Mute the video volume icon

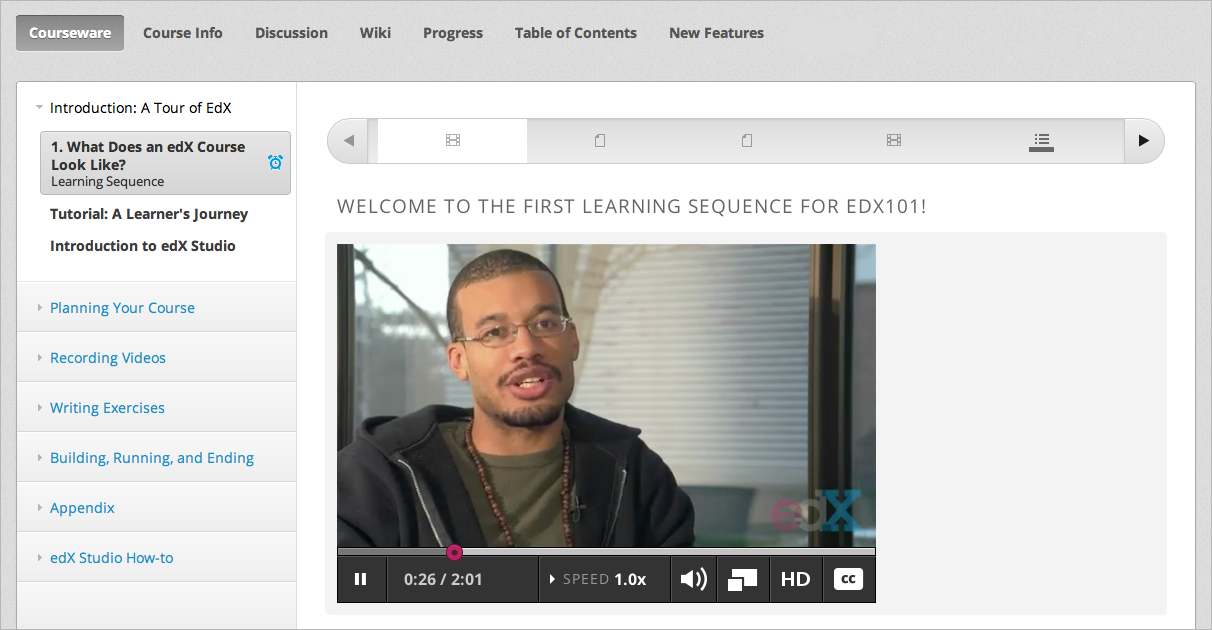pyautogui.click(x=693, y=579)
